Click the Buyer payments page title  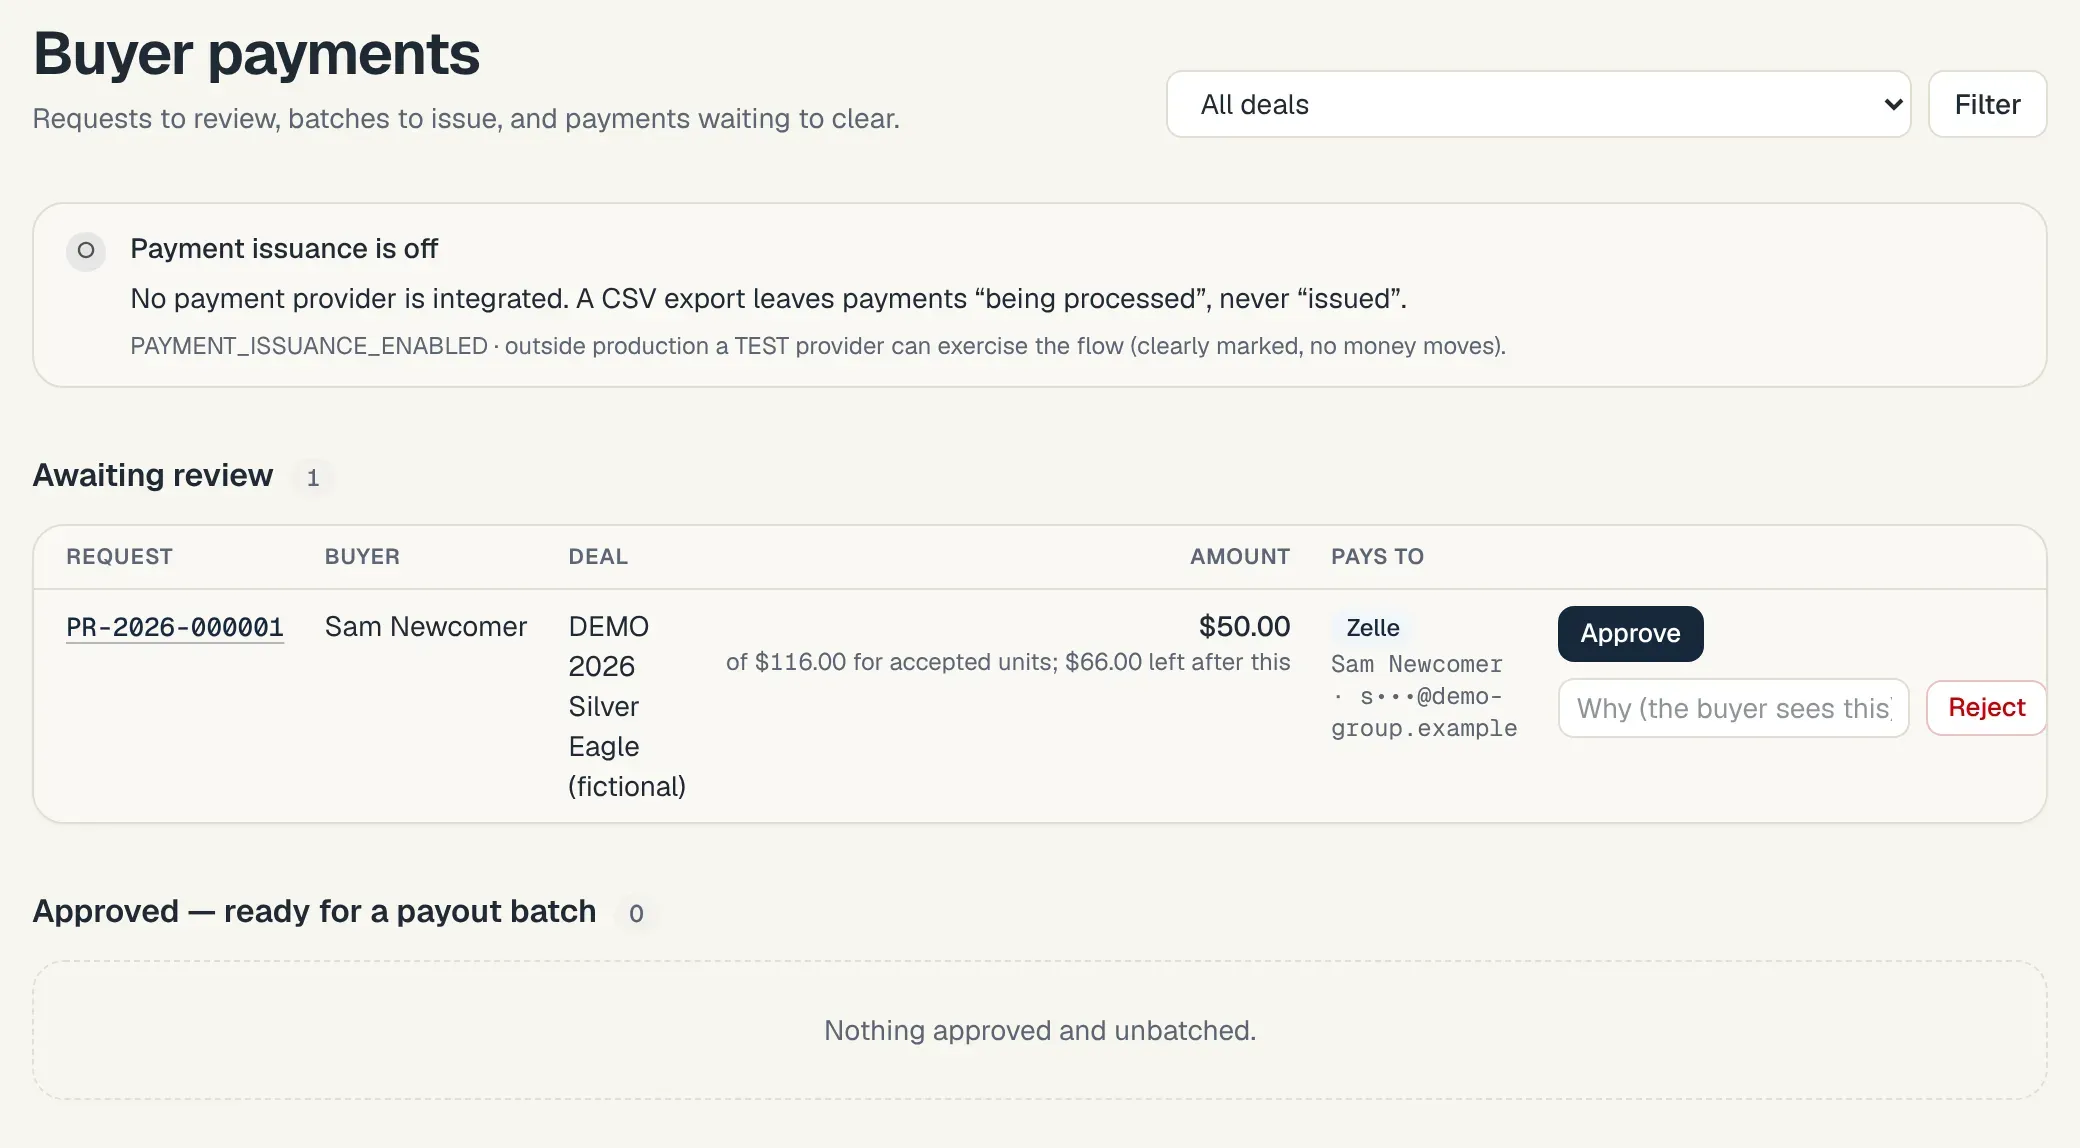[256, 54]
